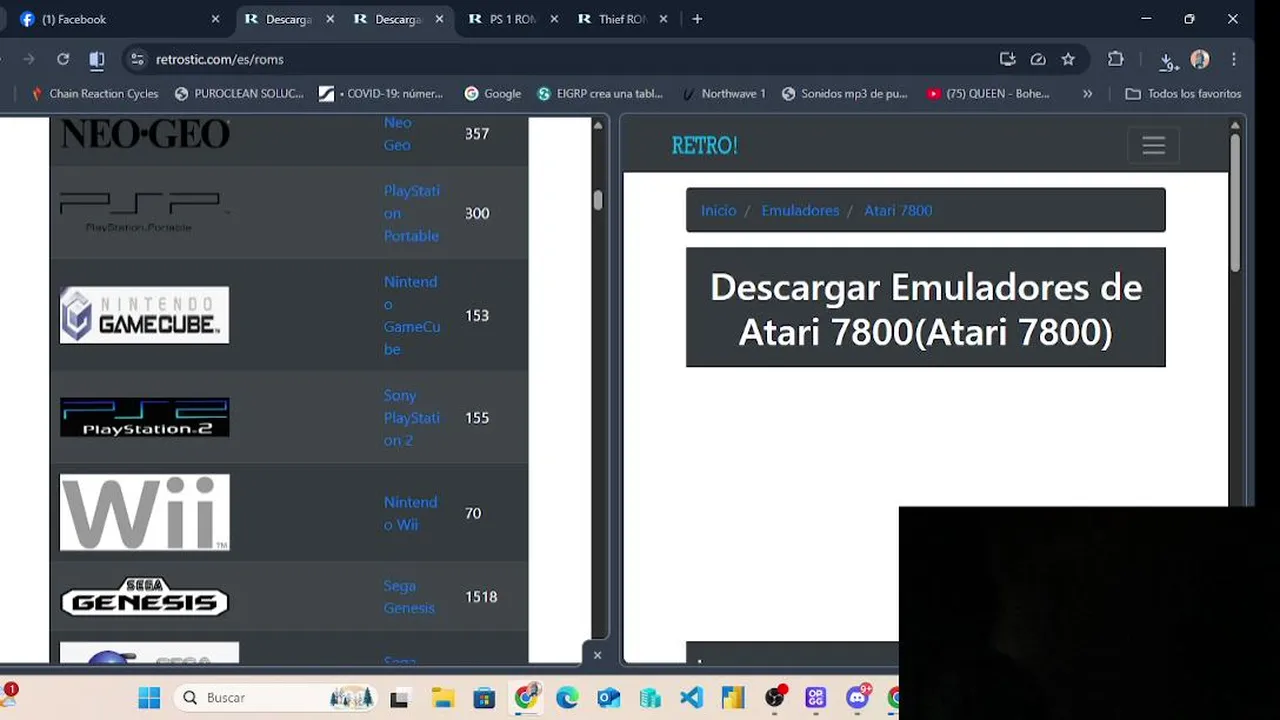This screenshot has height=720, width=1280.
Task: Focus the address bar URL retrostic.com/es/roms
Action: (x=220, y=59)
